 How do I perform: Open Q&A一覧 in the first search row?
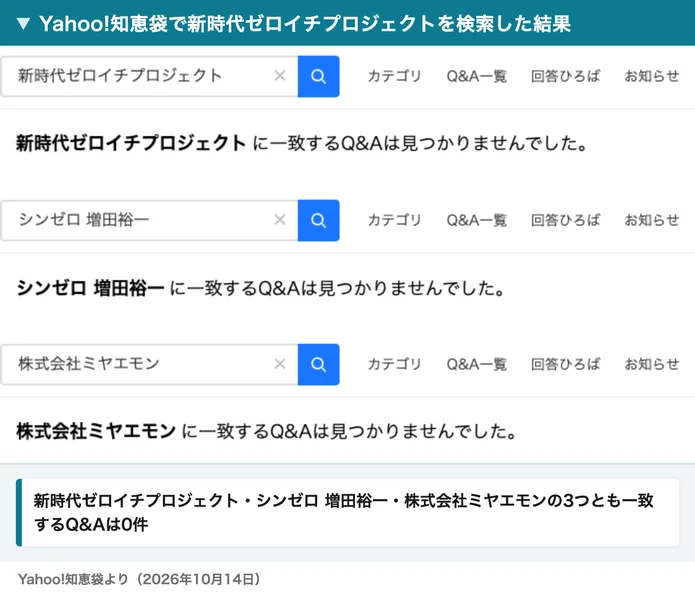476,76
